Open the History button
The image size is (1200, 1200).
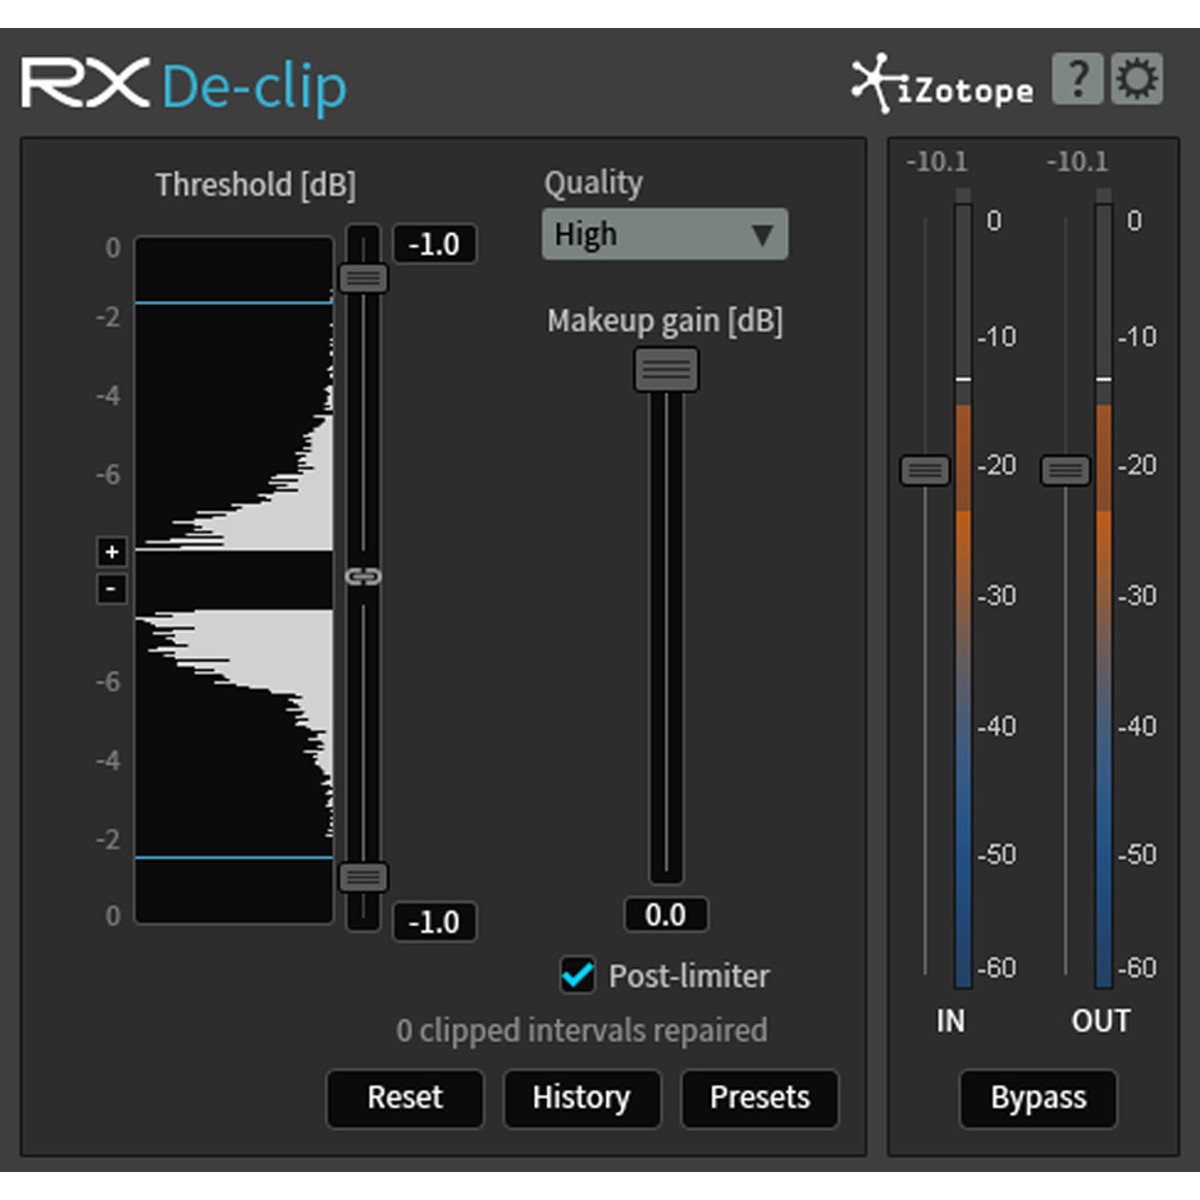[582, 1098]
